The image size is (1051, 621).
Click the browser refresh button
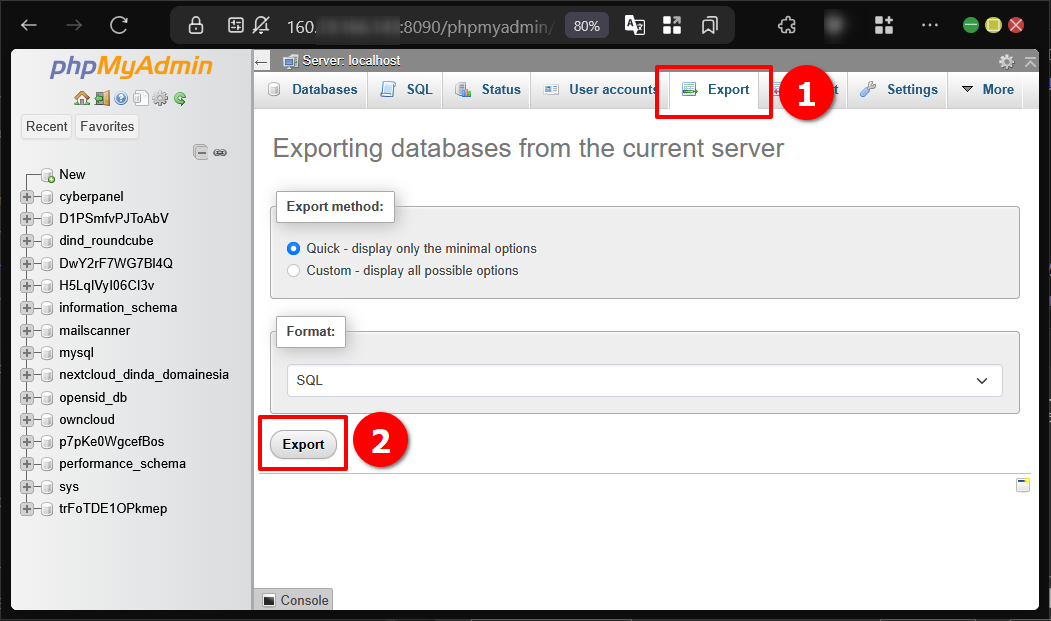(x=119, y=25)
